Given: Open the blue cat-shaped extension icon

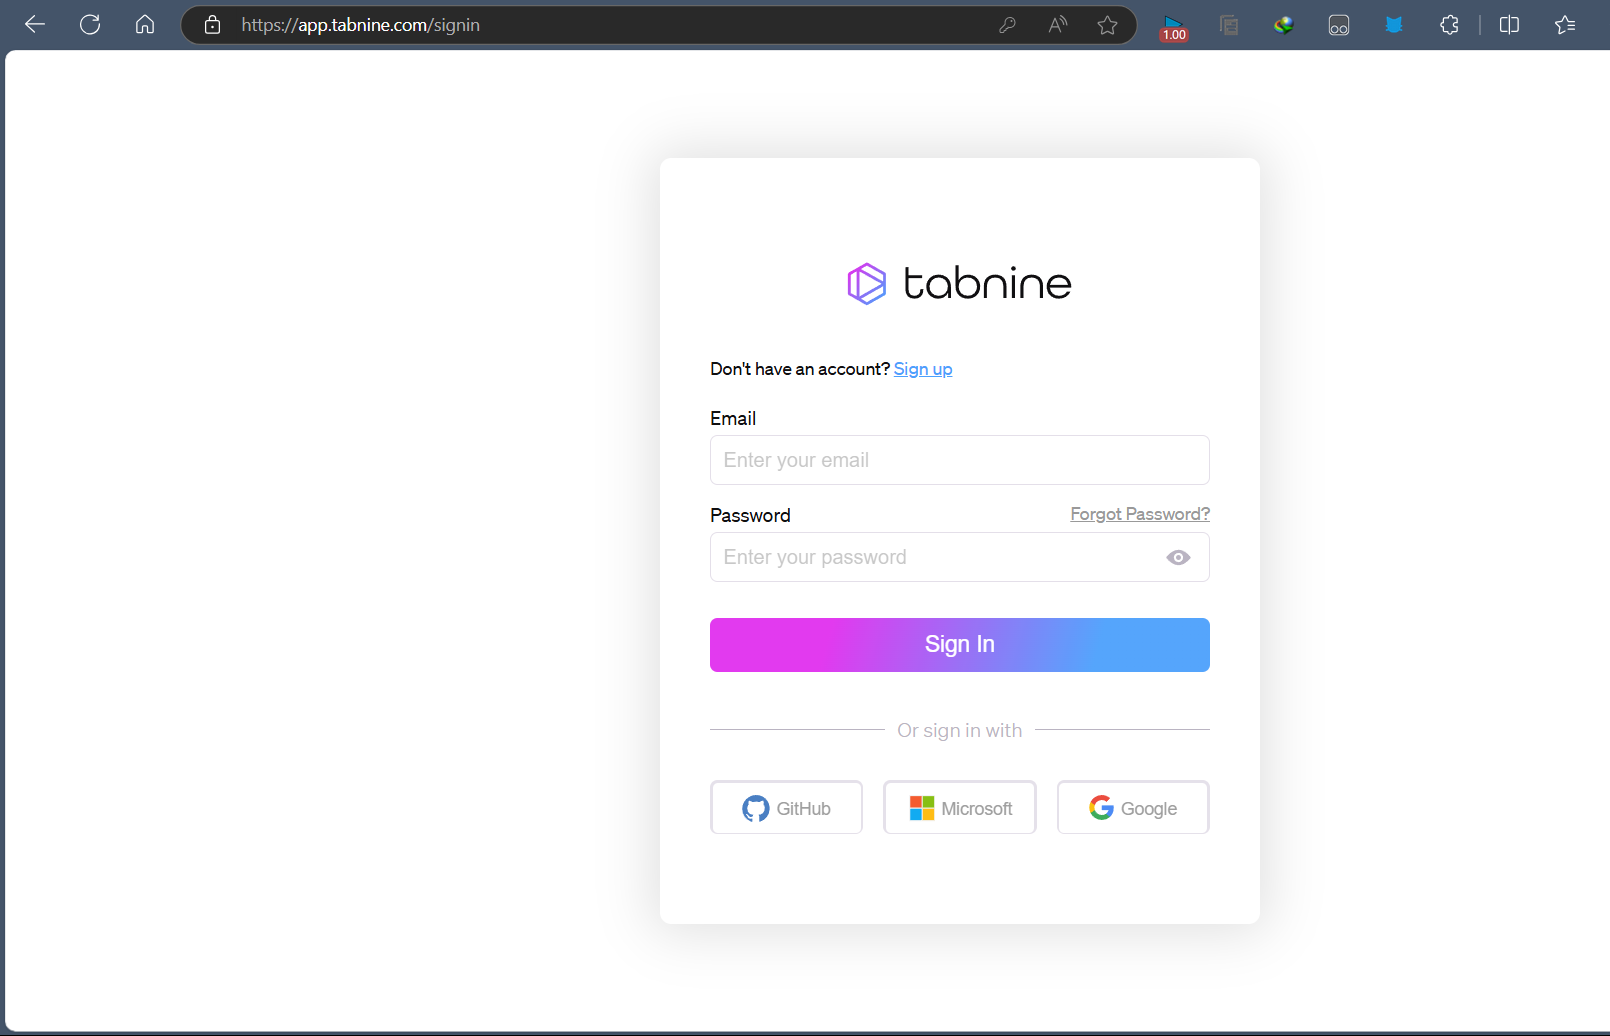Looking at the screenshot, I should [x=1394, y=25].
